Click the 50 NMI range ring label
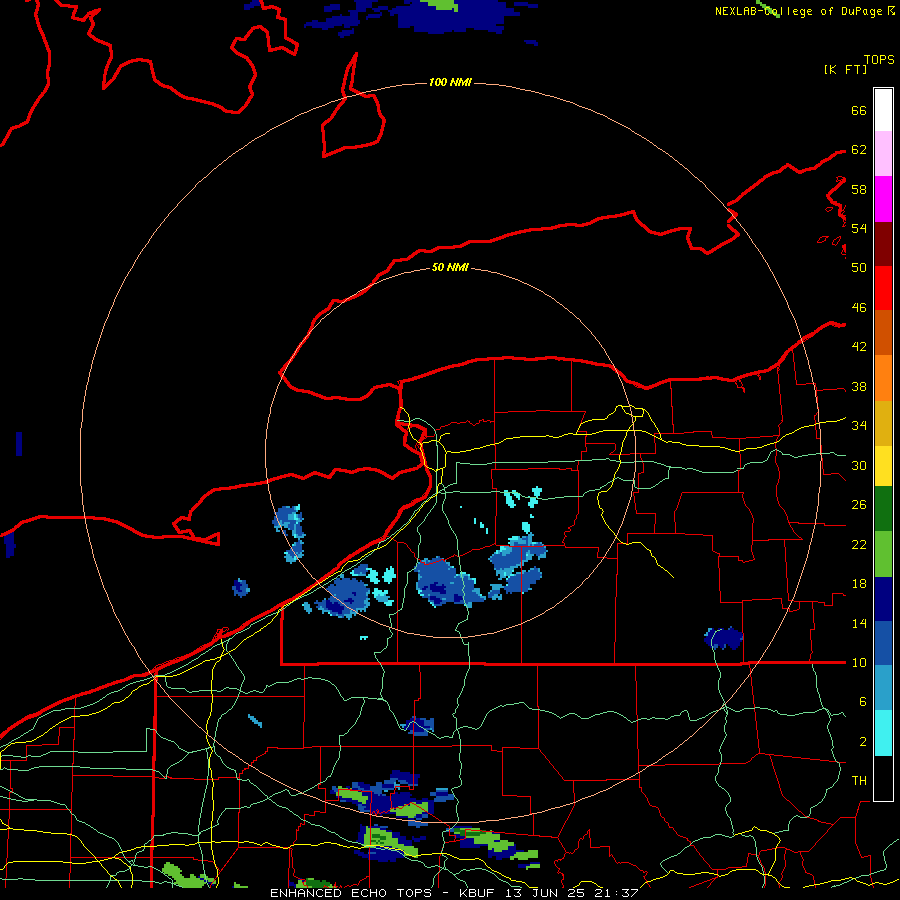 click(450, 267)
